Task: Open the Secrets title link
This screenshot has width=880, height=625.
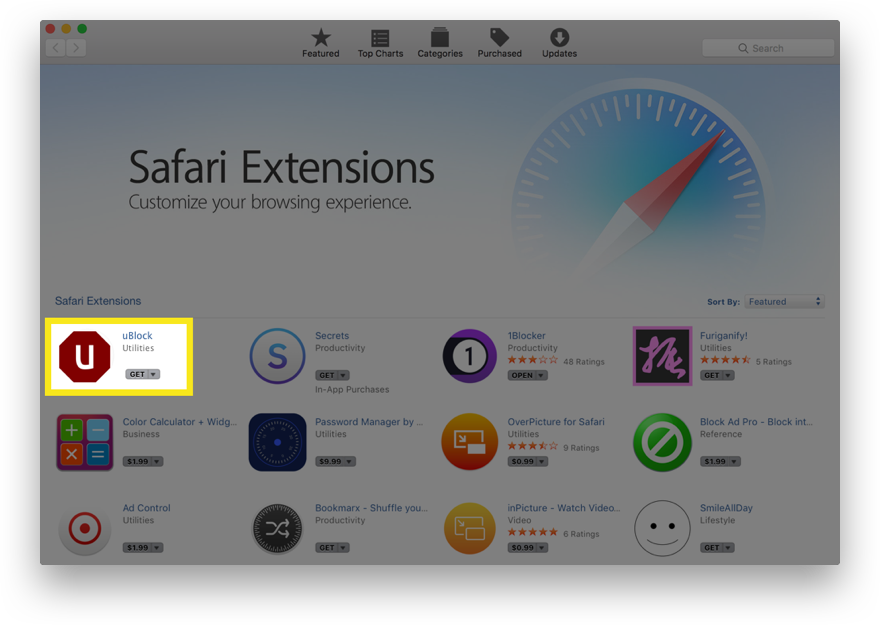Action: [332, 336]
